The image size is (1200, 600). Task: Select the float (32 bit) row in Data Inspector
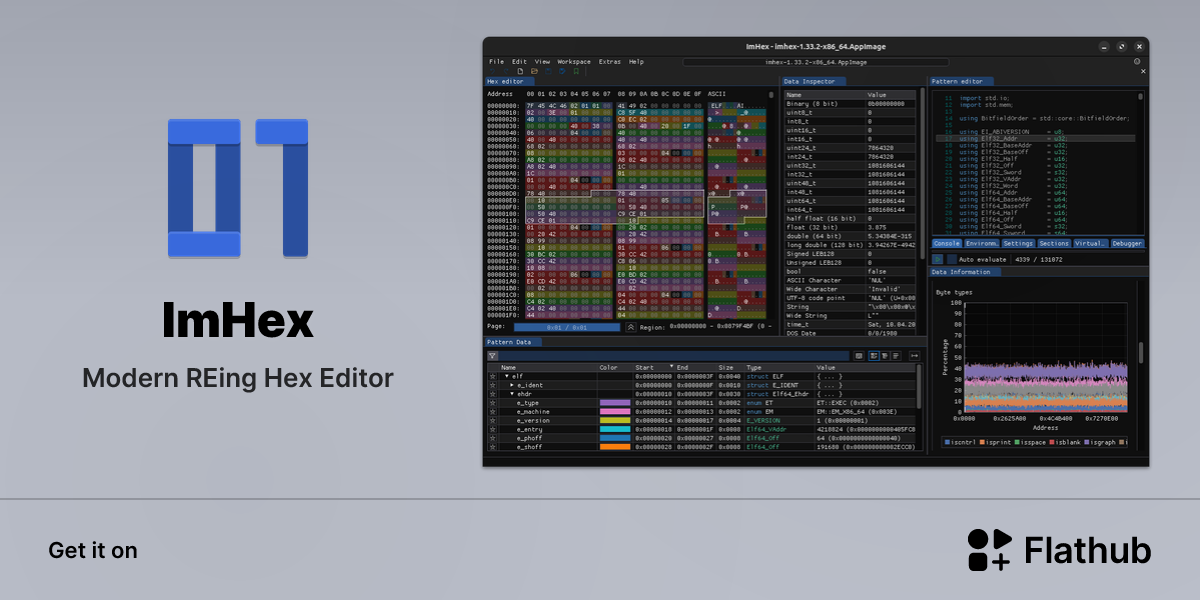coord(849,226)
